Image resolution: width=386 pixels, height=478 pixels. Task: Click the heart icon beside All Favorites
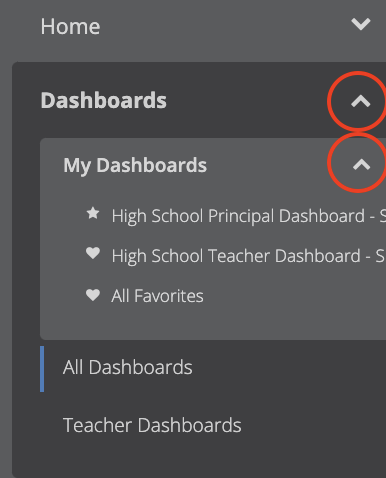pos(93,295)
